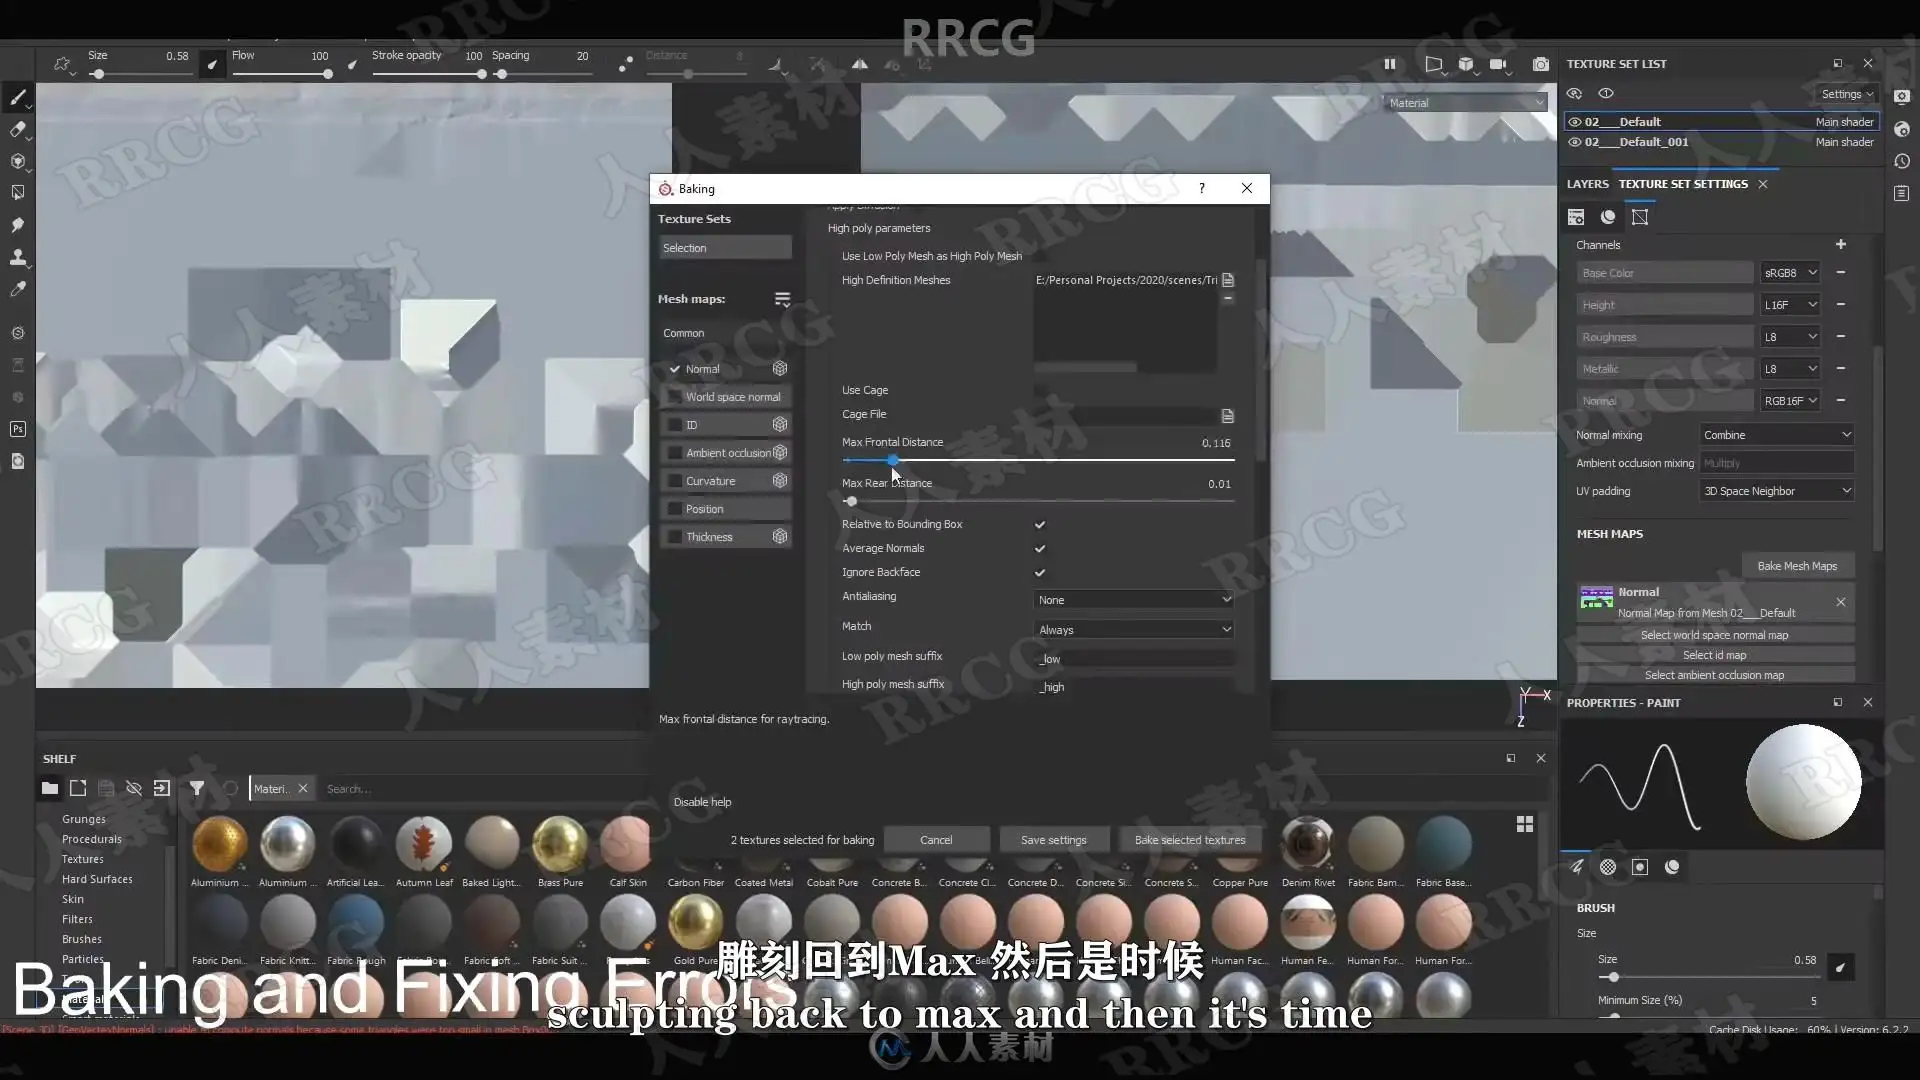The width and height of the screenshot is (1920, 1080).
Task: Open the viewport Material mode dropdown
Action: pos(1466,103)
